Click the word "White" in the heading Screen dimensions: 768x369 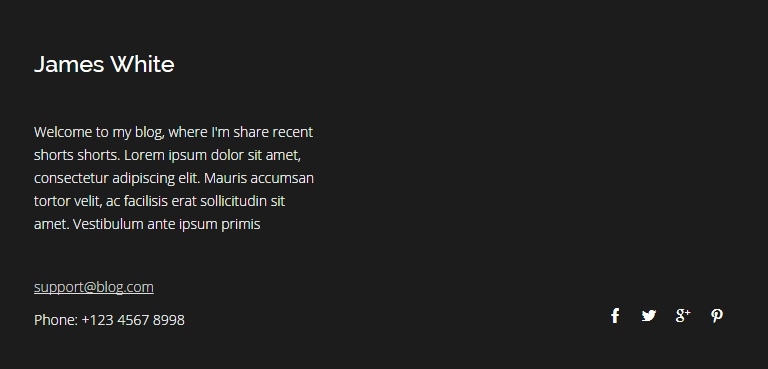click(142, 64)
